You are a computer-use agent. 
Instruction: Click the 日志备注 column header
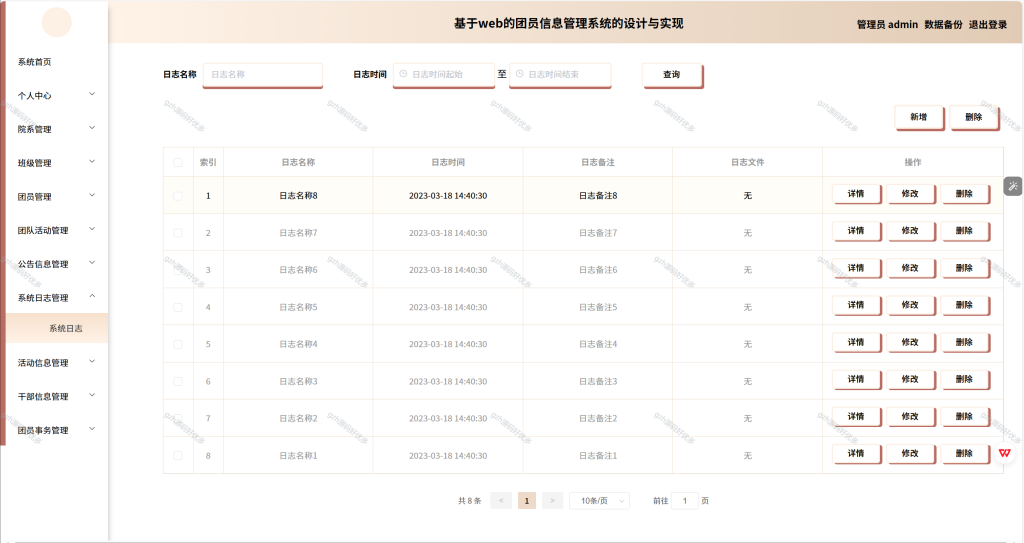pos(598,162)
